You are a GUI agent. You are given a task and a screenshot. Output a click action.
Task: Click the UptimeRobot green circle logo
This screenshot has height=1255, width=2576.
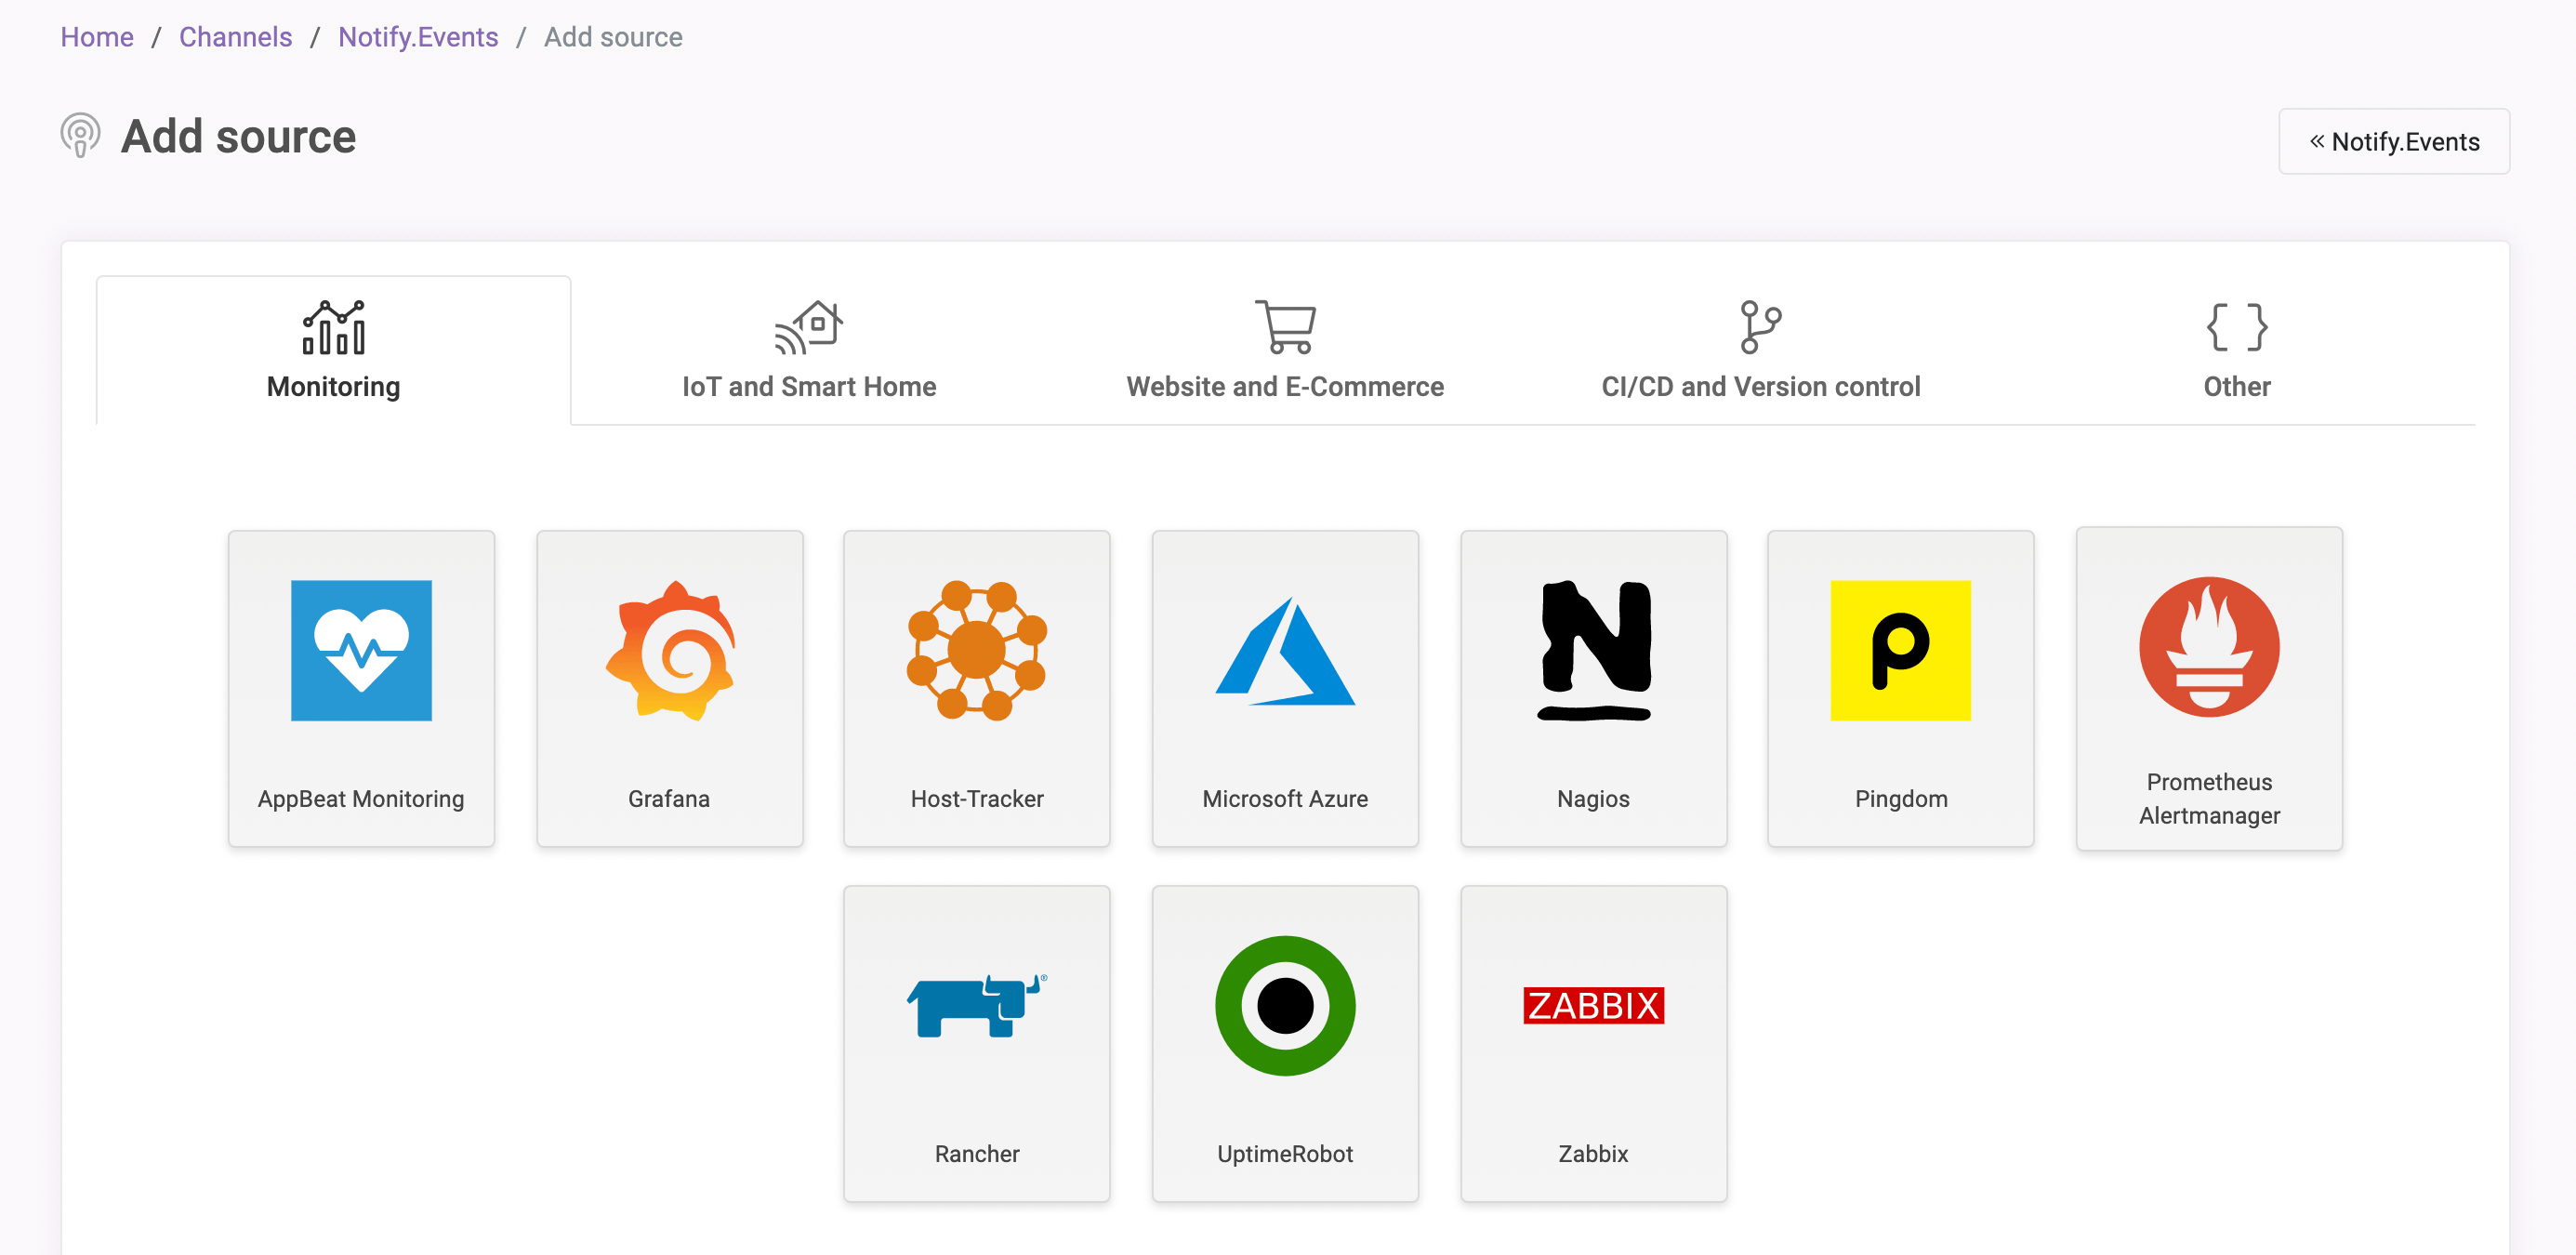tap(1285, 1005)
